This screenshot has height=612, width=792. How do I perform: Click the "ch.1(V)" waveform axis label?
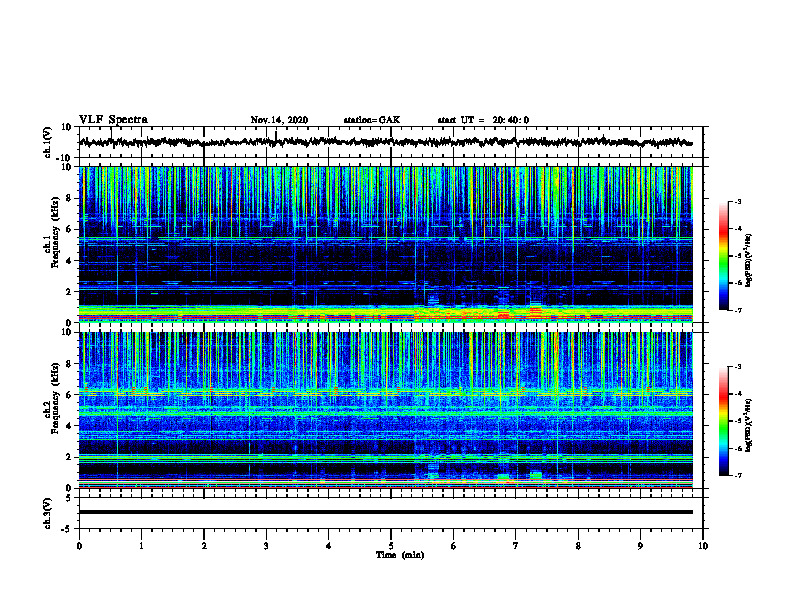pos(48,142)
